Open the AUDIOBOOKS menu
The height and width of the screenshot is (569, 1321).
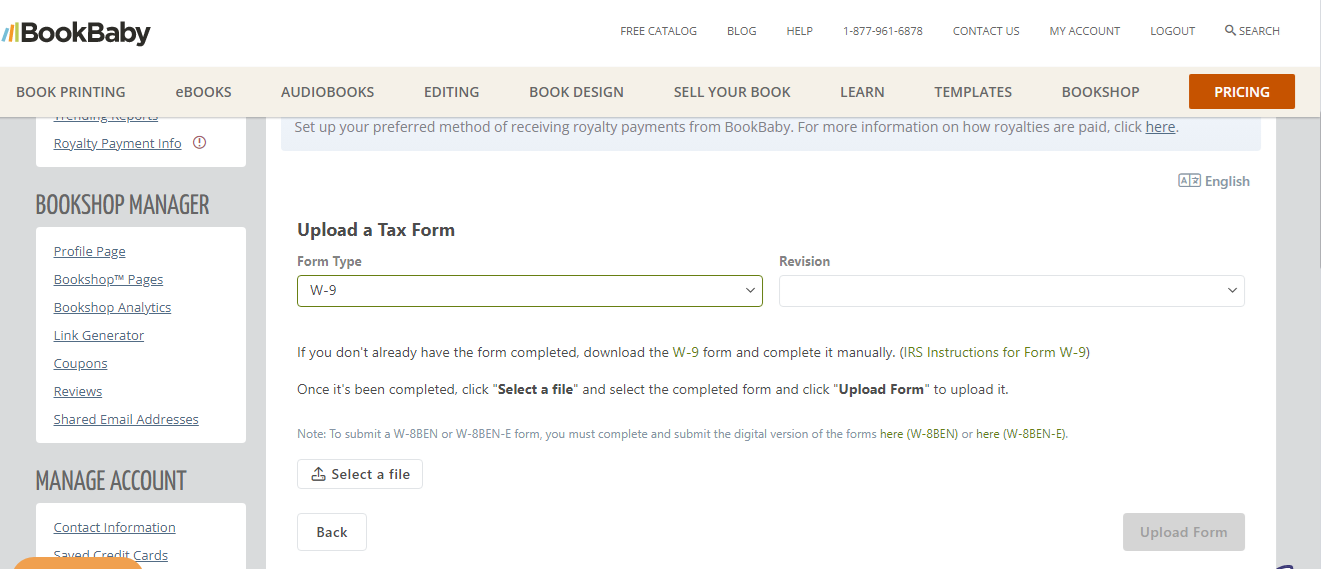(328, 92)
